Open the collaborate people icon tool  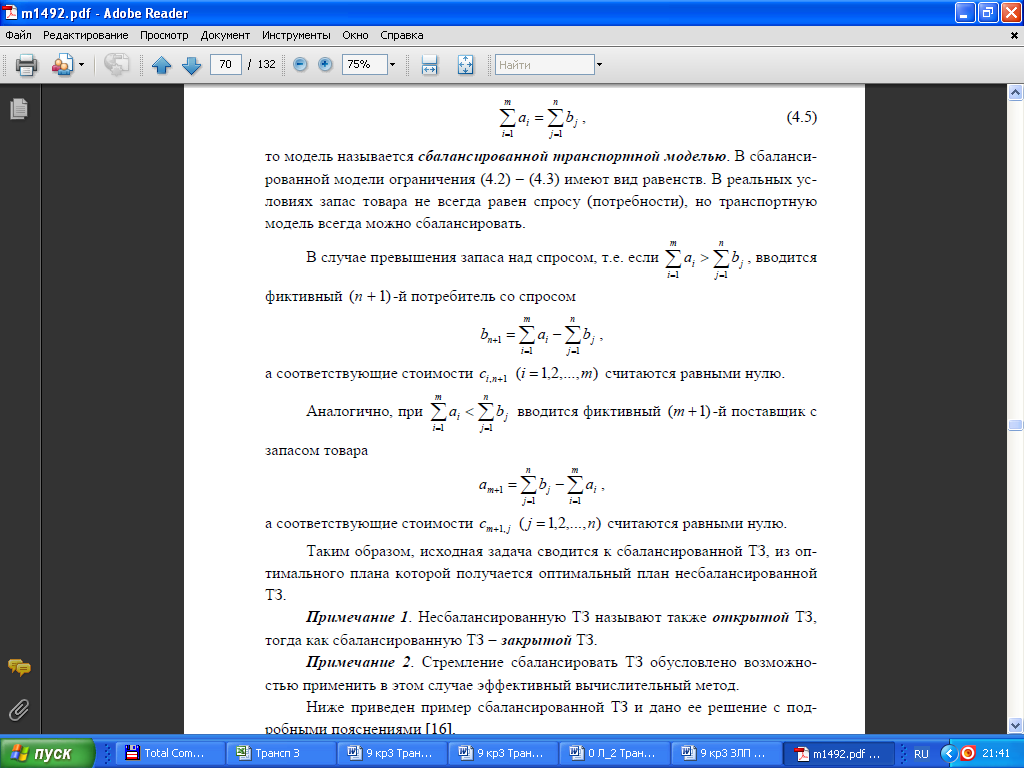(62, 65)
